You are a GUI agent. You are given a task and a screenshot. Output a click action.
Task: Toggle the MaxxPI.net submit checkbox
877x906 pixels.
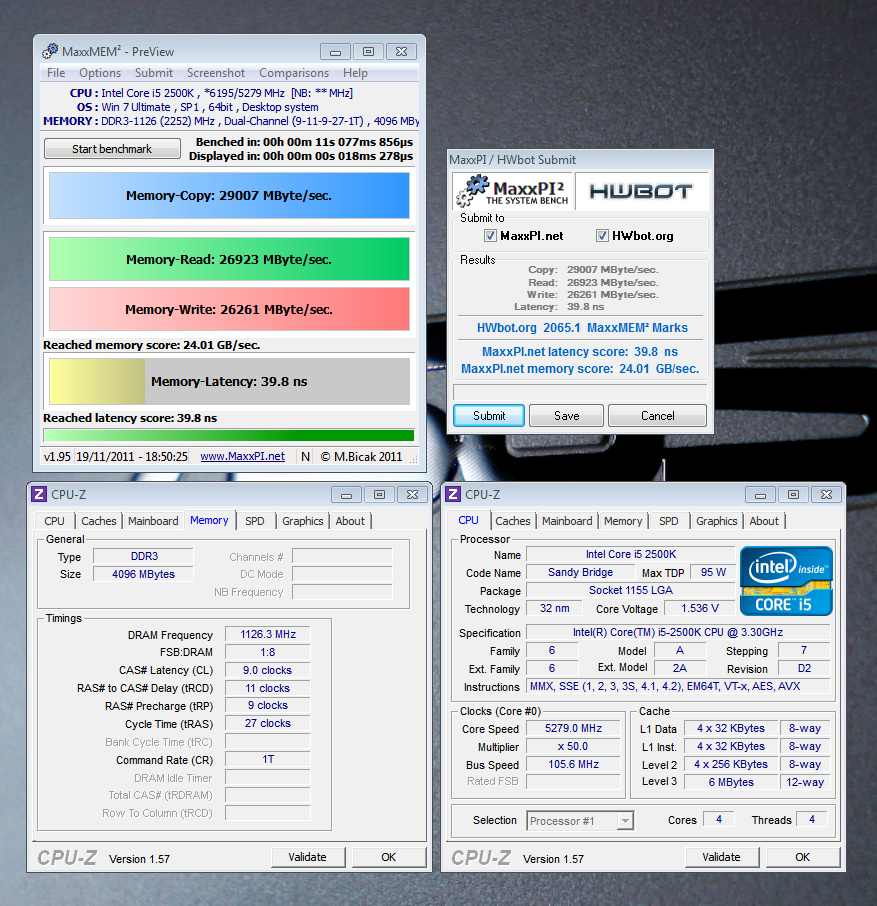click(x=490, y=236)
